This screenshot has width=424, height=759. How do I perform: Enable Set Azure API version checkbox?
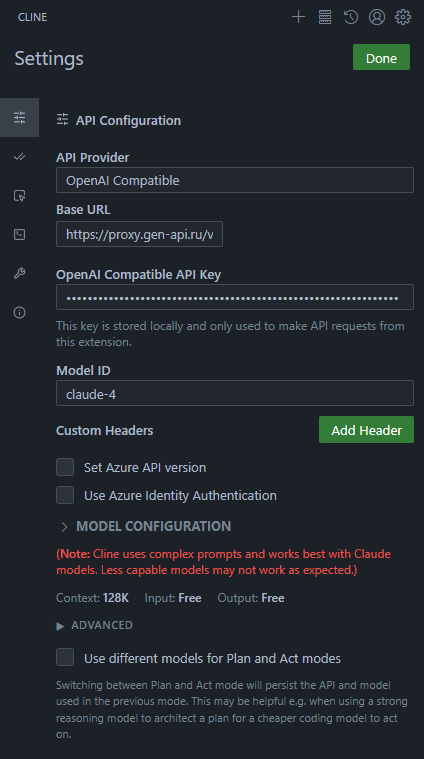pyautogui.click(x=65, y=468)
